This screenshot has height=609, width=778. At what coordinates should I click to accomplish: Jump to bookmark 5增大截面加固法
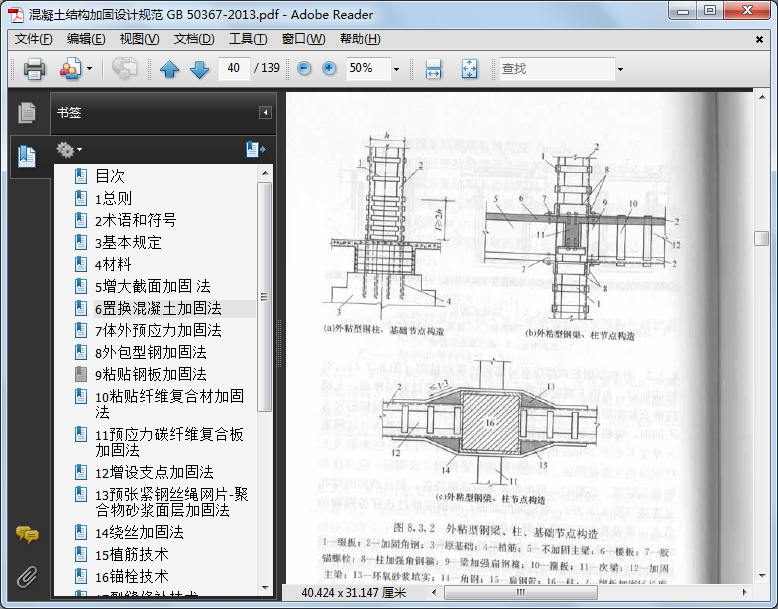tap(153, 286)
